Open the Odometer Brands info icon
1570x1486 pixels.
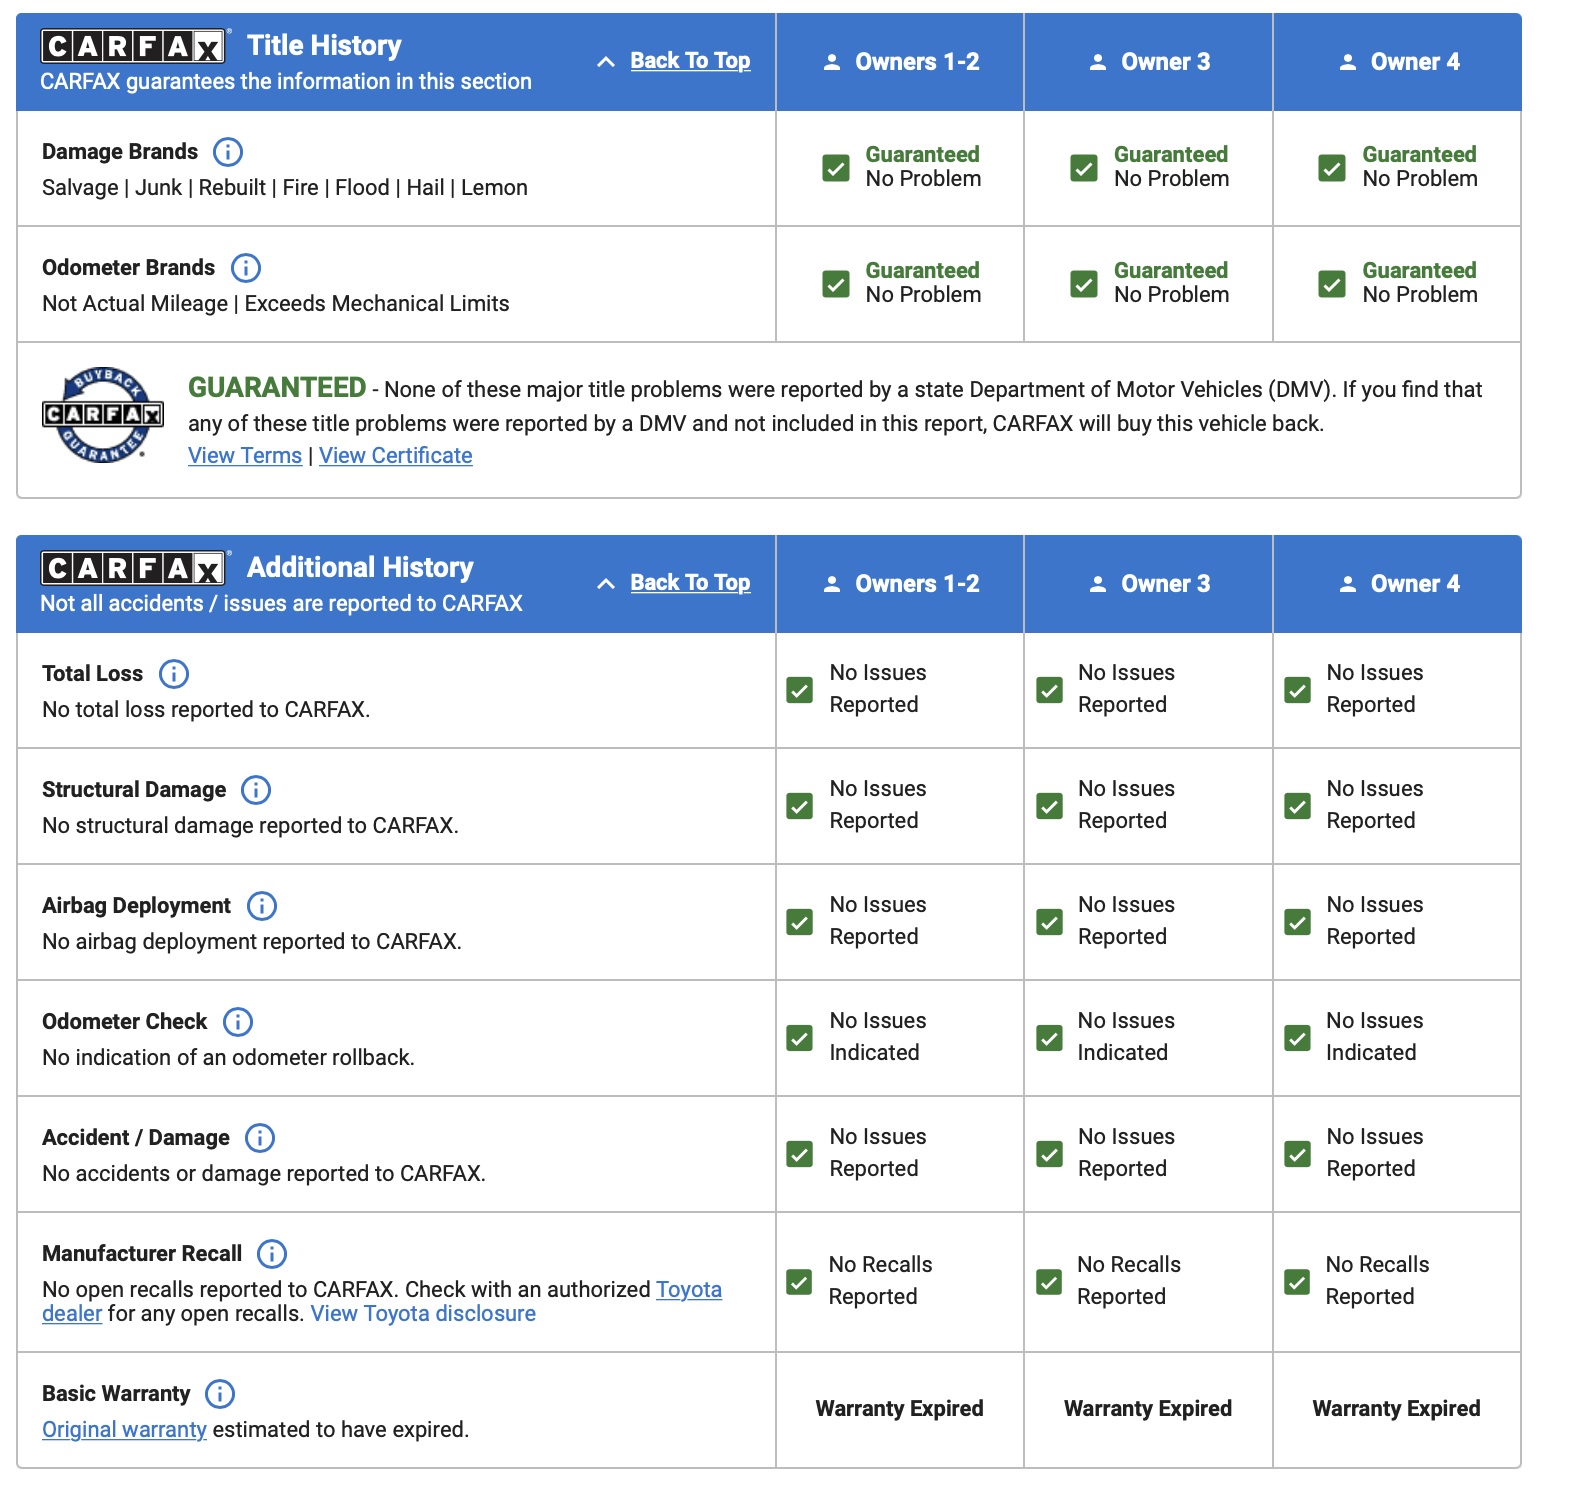tap(245, 268)
